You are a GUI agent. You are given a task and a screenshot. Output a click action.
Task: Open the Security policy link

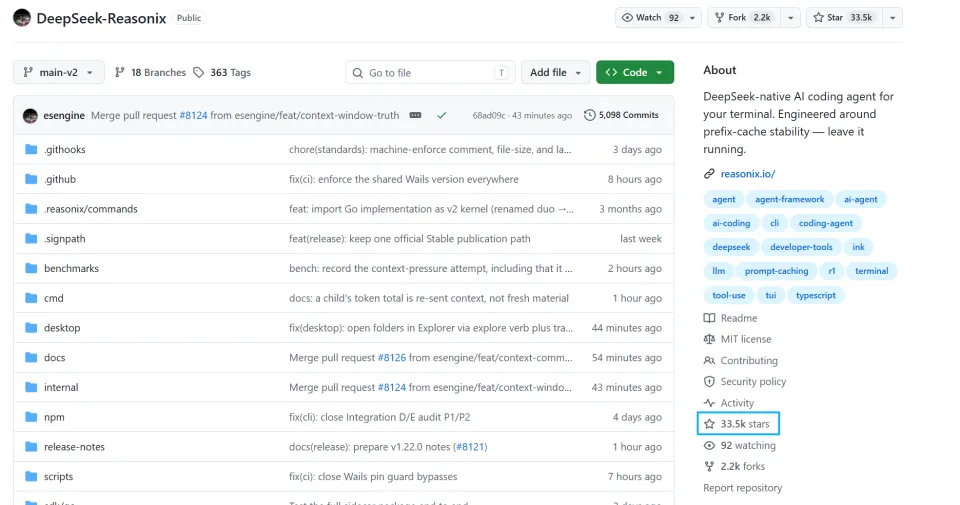pos(753,381)
